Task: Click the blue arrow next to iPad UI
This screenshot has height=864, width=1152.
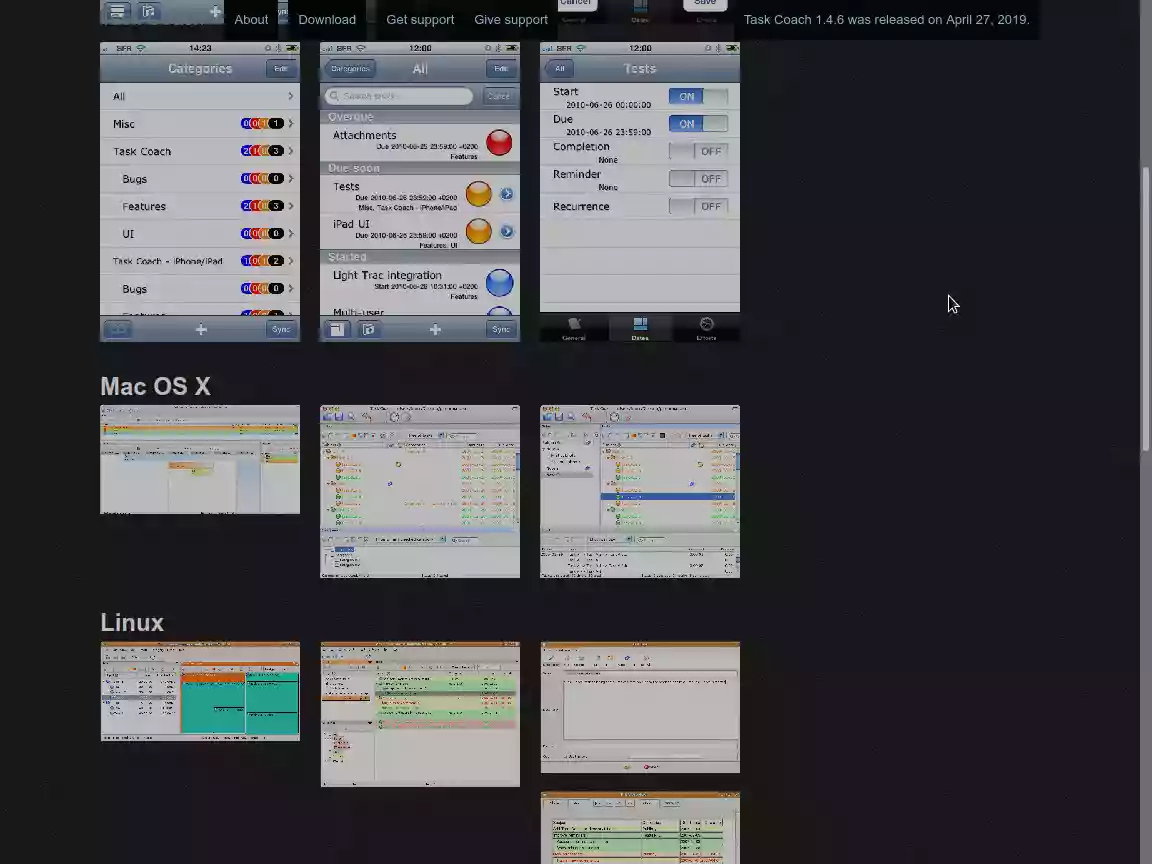Action: (x=507, y=231)
